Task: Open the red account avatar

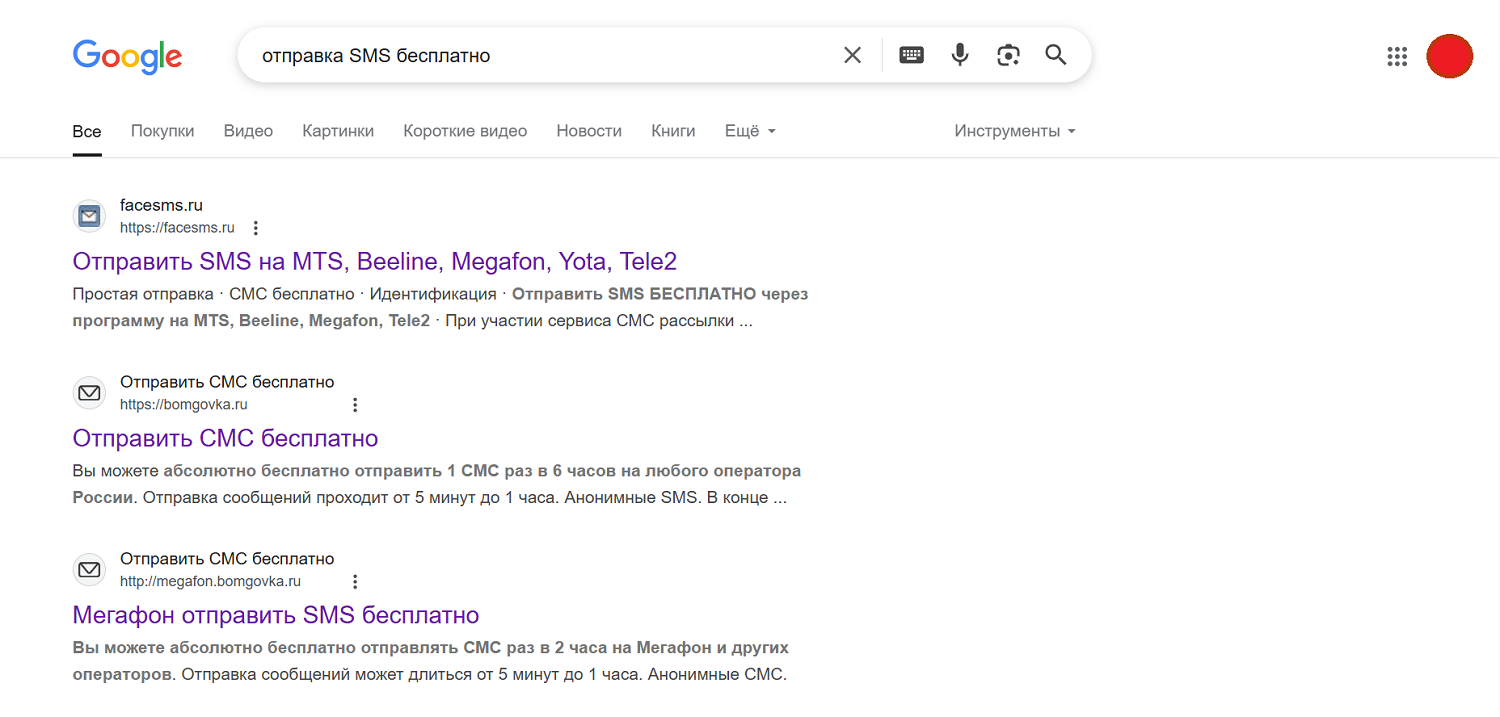Action: [1449, 56]
